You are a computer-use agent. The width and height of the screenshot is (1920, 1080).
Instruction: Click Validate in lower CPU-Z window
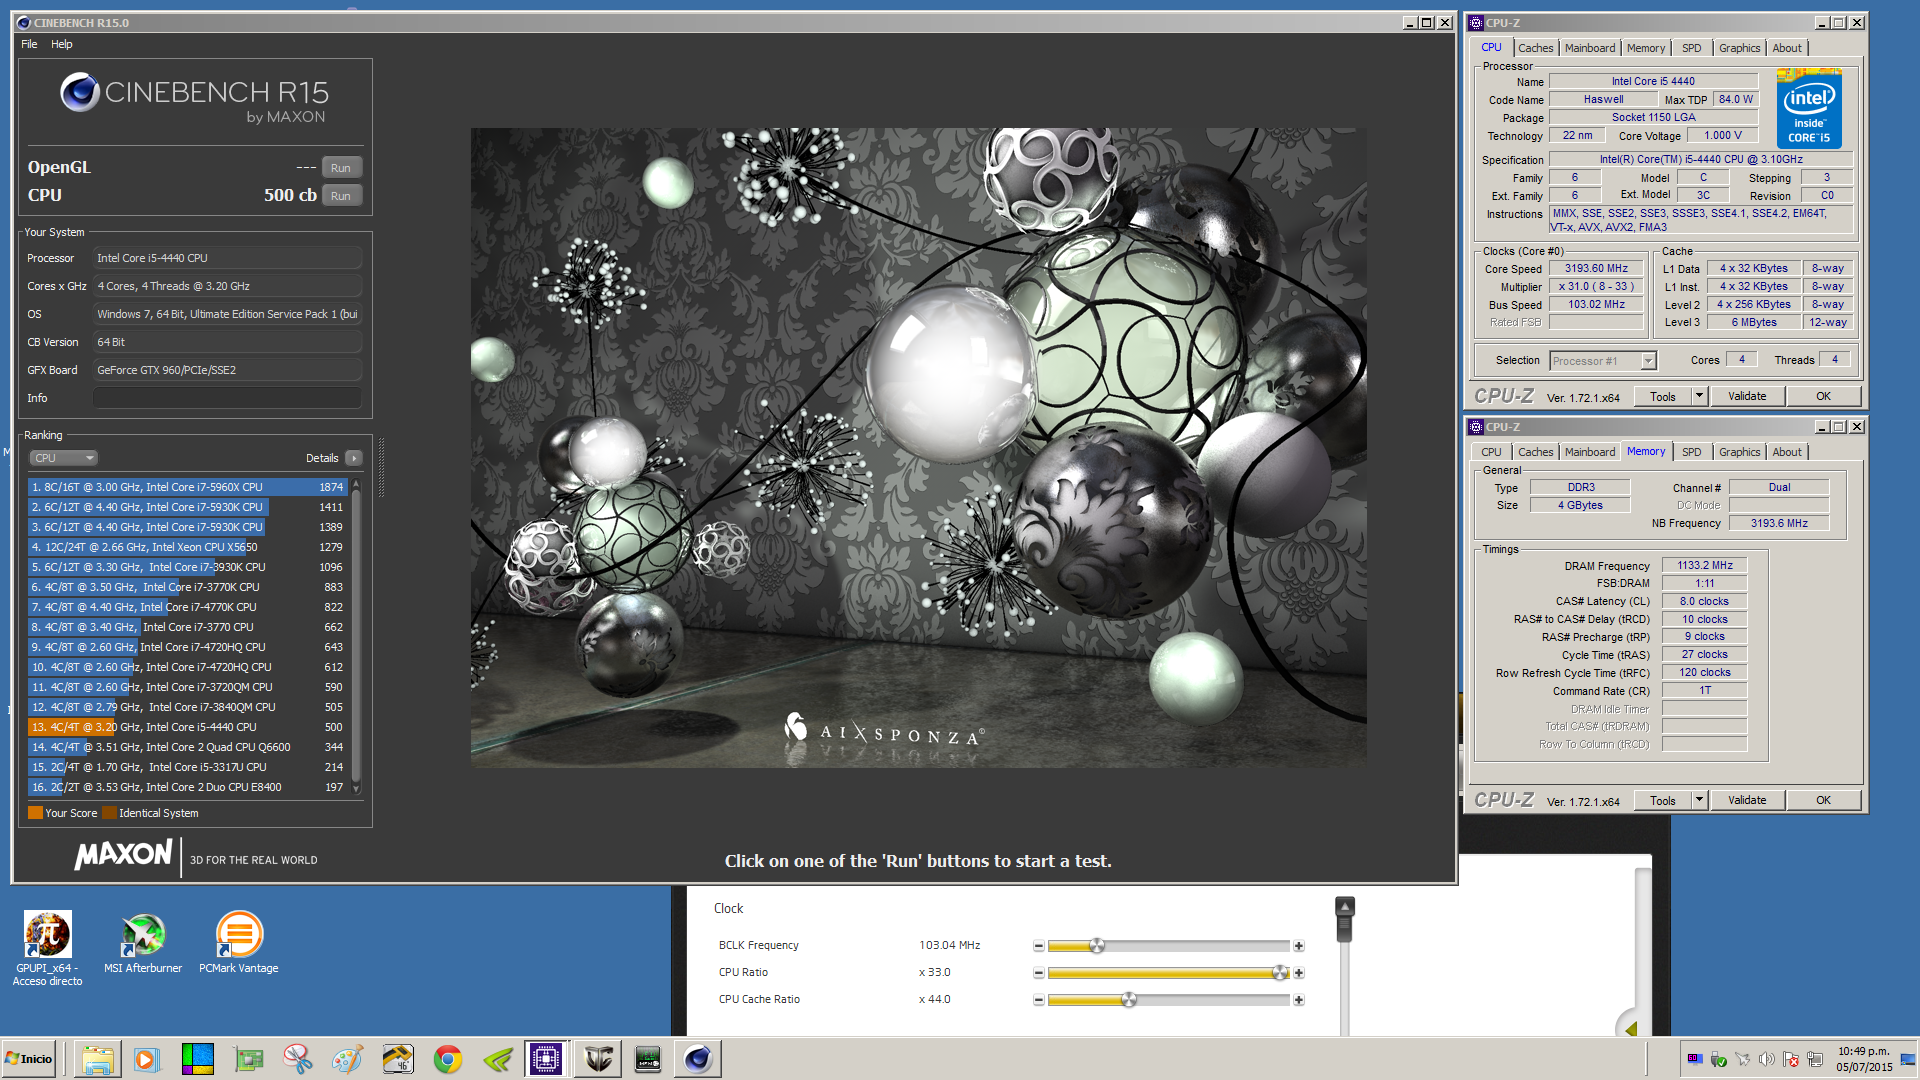coord(1747,801)
